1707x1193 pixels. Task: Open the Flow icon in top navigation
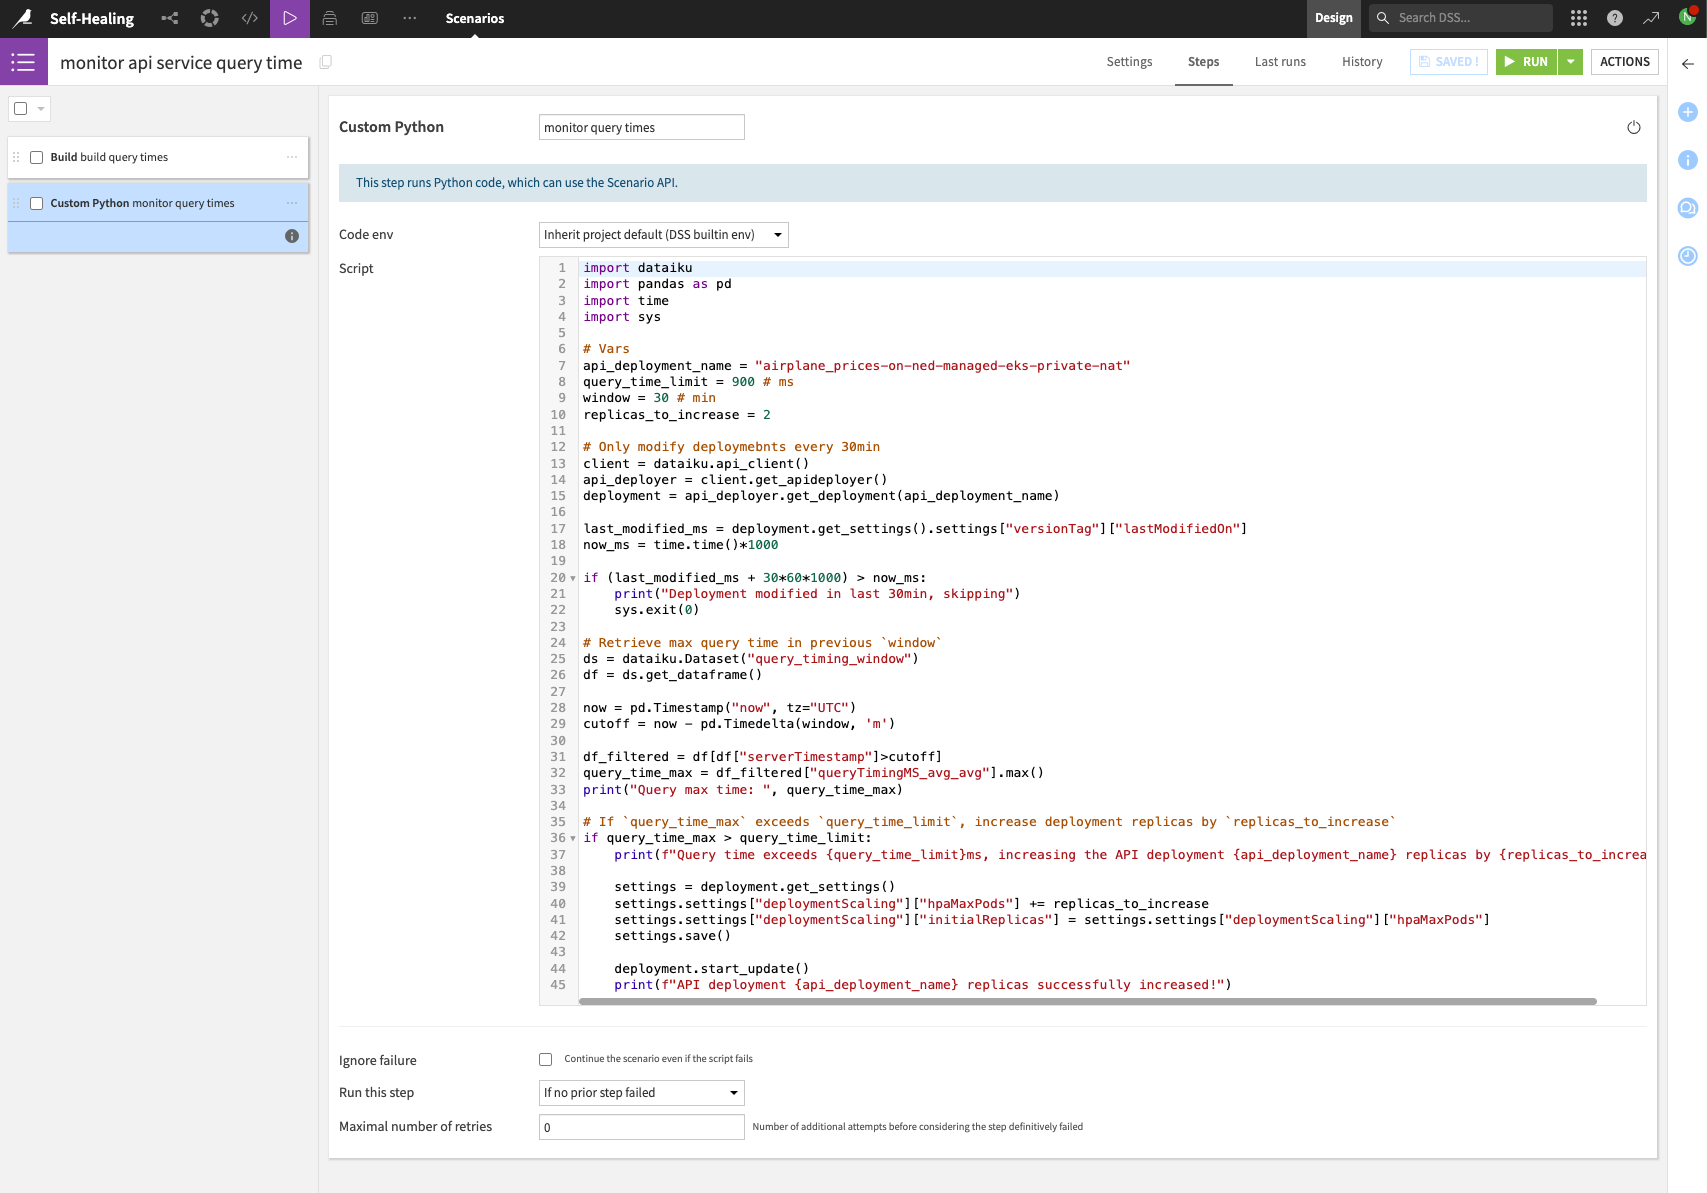[170, 18]
